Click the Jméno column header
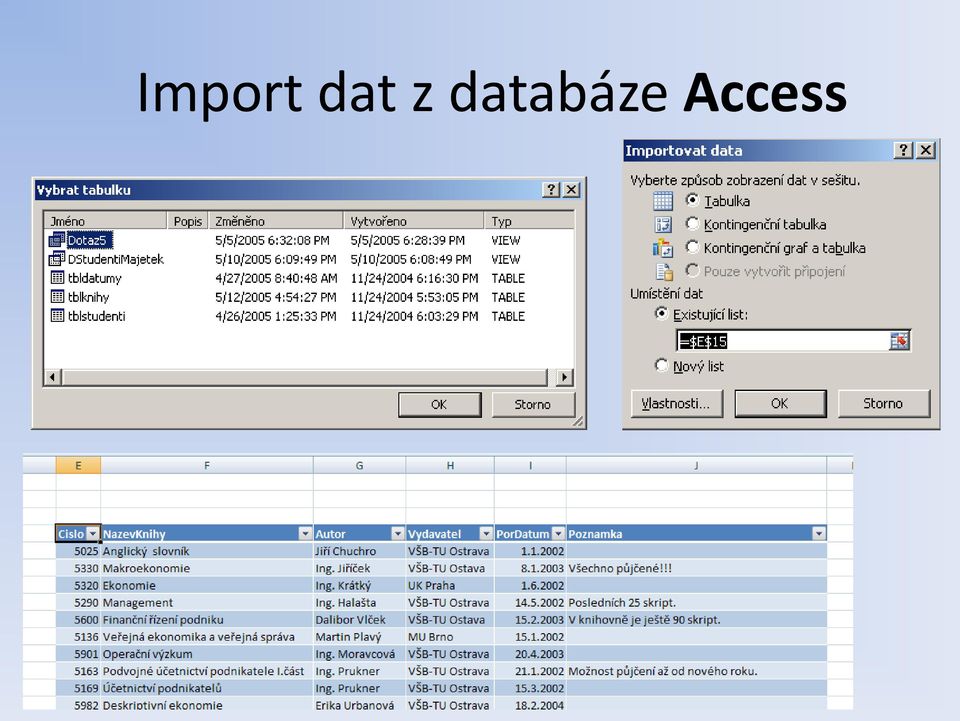Viewport: 960px width, 721px height. 106,221
